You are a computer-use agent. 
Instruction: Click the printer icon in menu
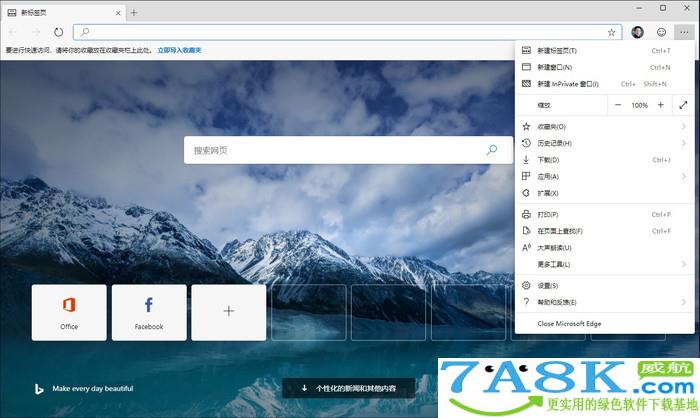[526, 214]
